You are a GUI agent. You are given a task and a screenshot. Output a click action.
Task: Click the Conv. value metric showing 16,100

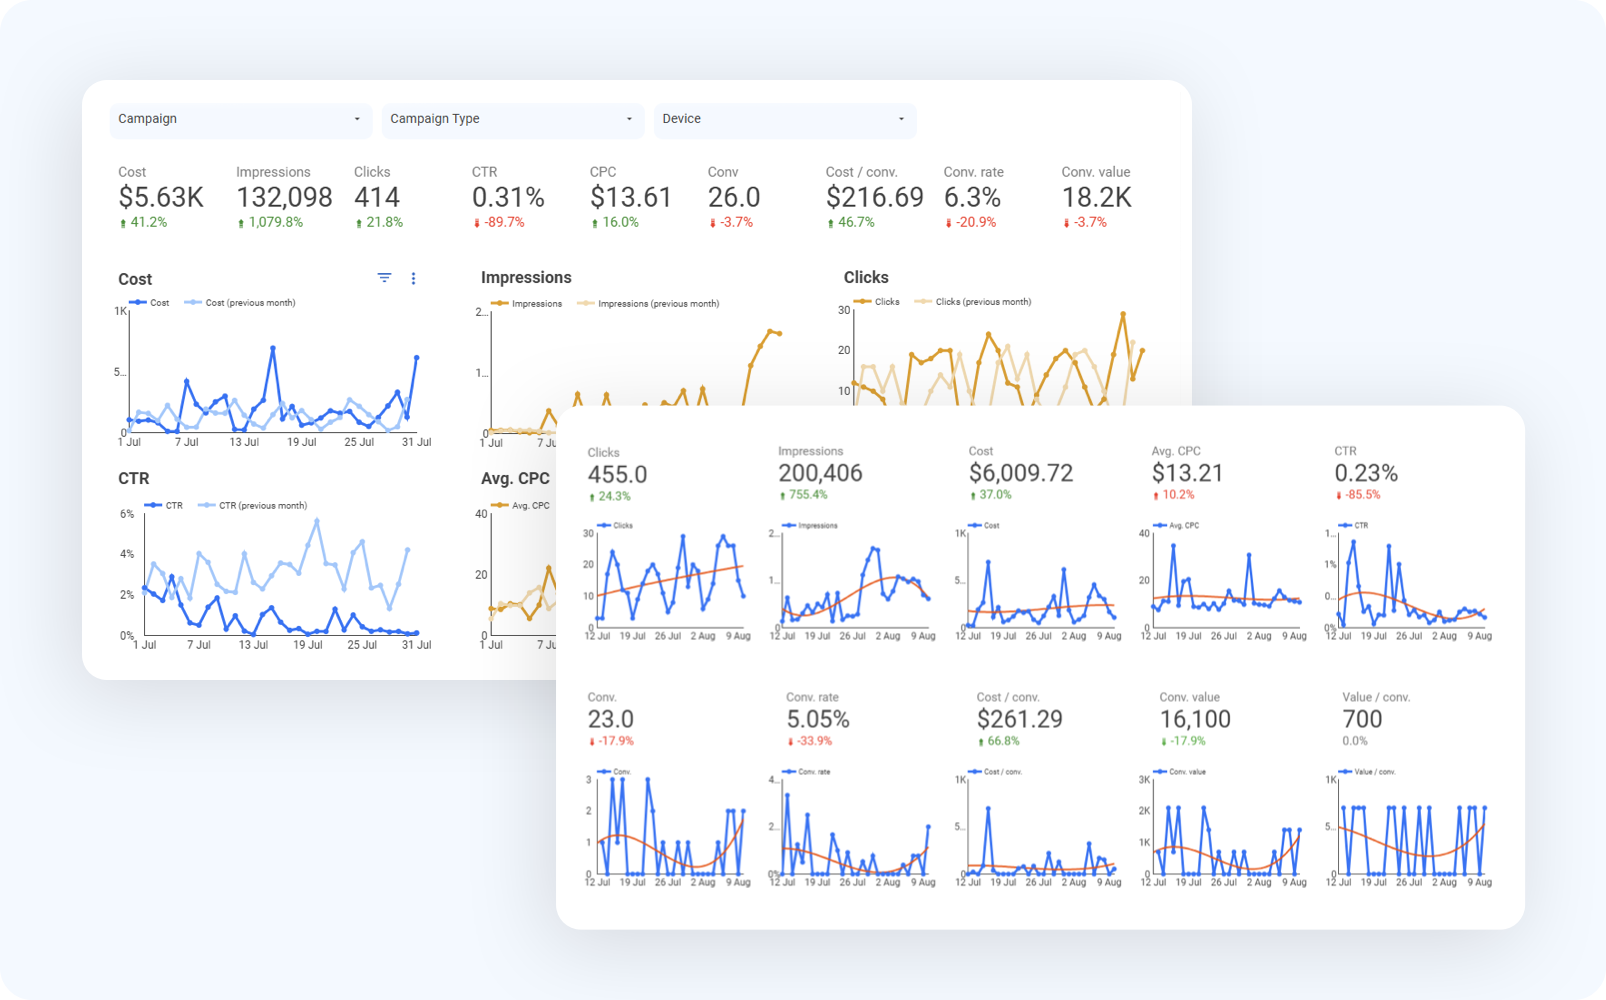(x=1198, y=718)
